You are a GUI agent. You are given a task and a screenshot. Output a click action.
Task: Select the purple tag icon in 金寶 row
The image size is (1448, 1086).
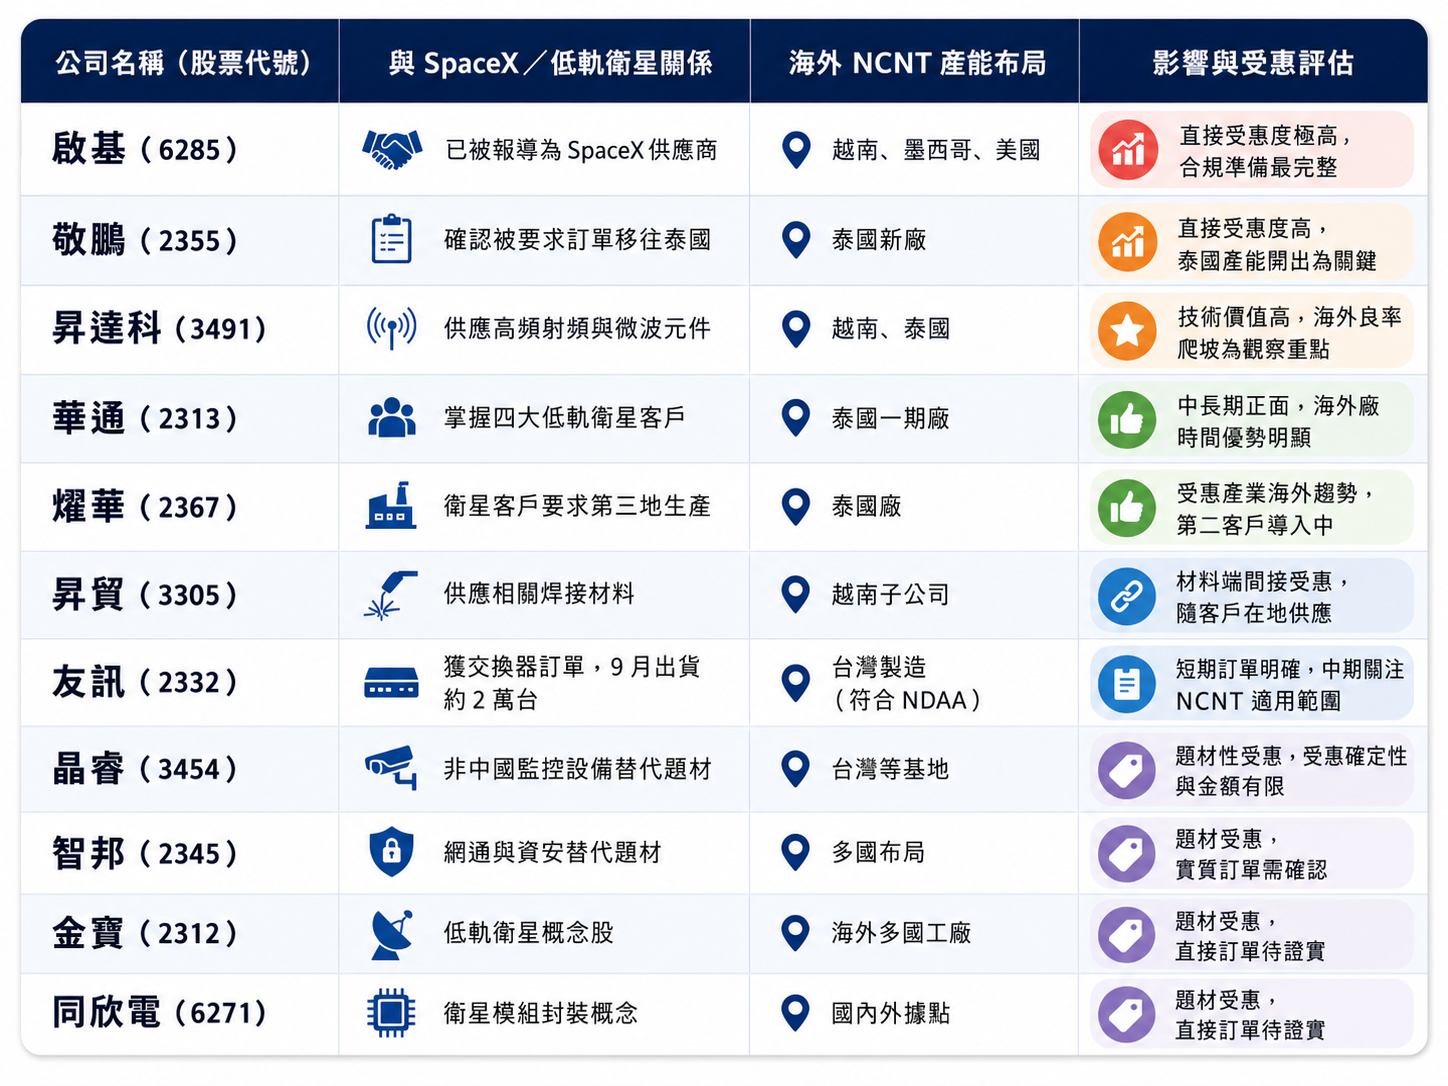coord(1127,934)
